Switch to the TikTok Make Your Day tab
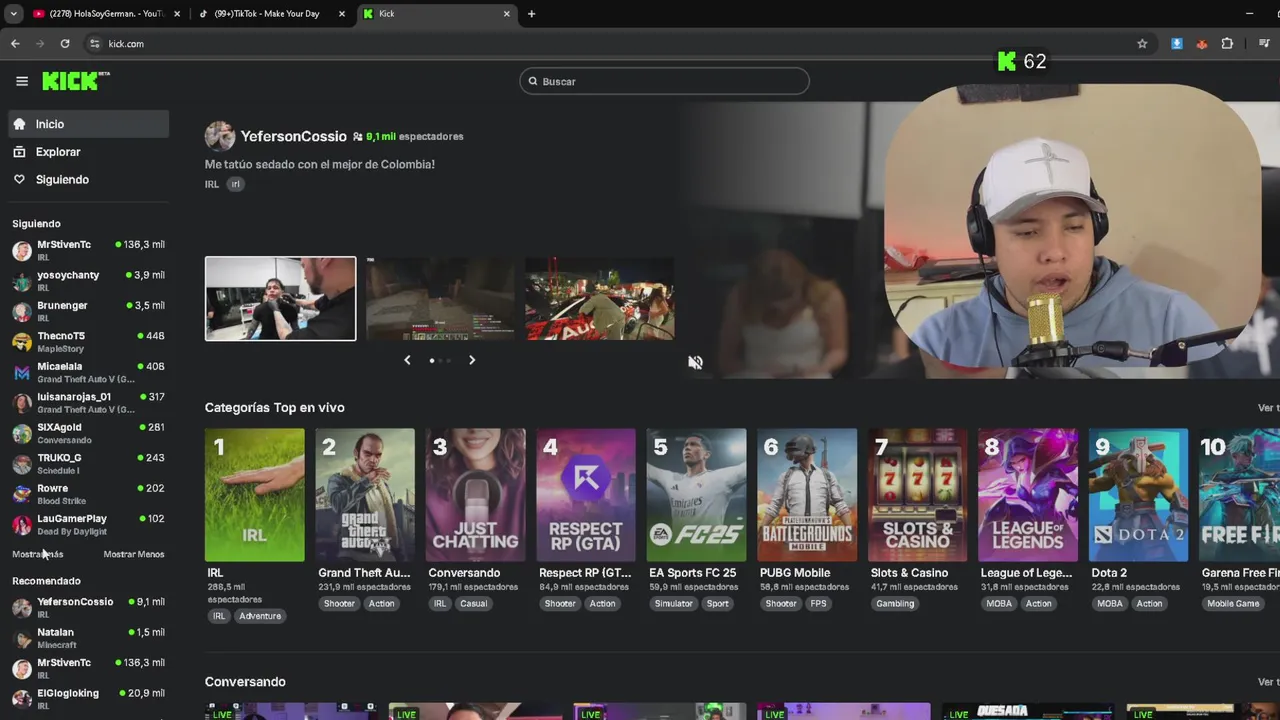The height and width of the screenshot is (720, 1280). click(x=272, y=14)
